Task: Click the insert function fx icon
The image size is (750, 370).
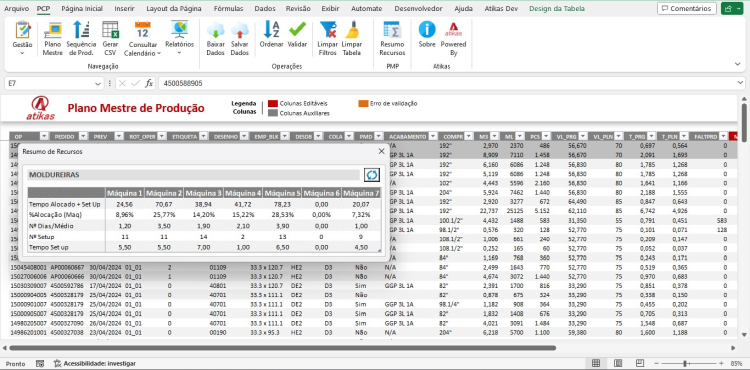Action: [149, 83]
